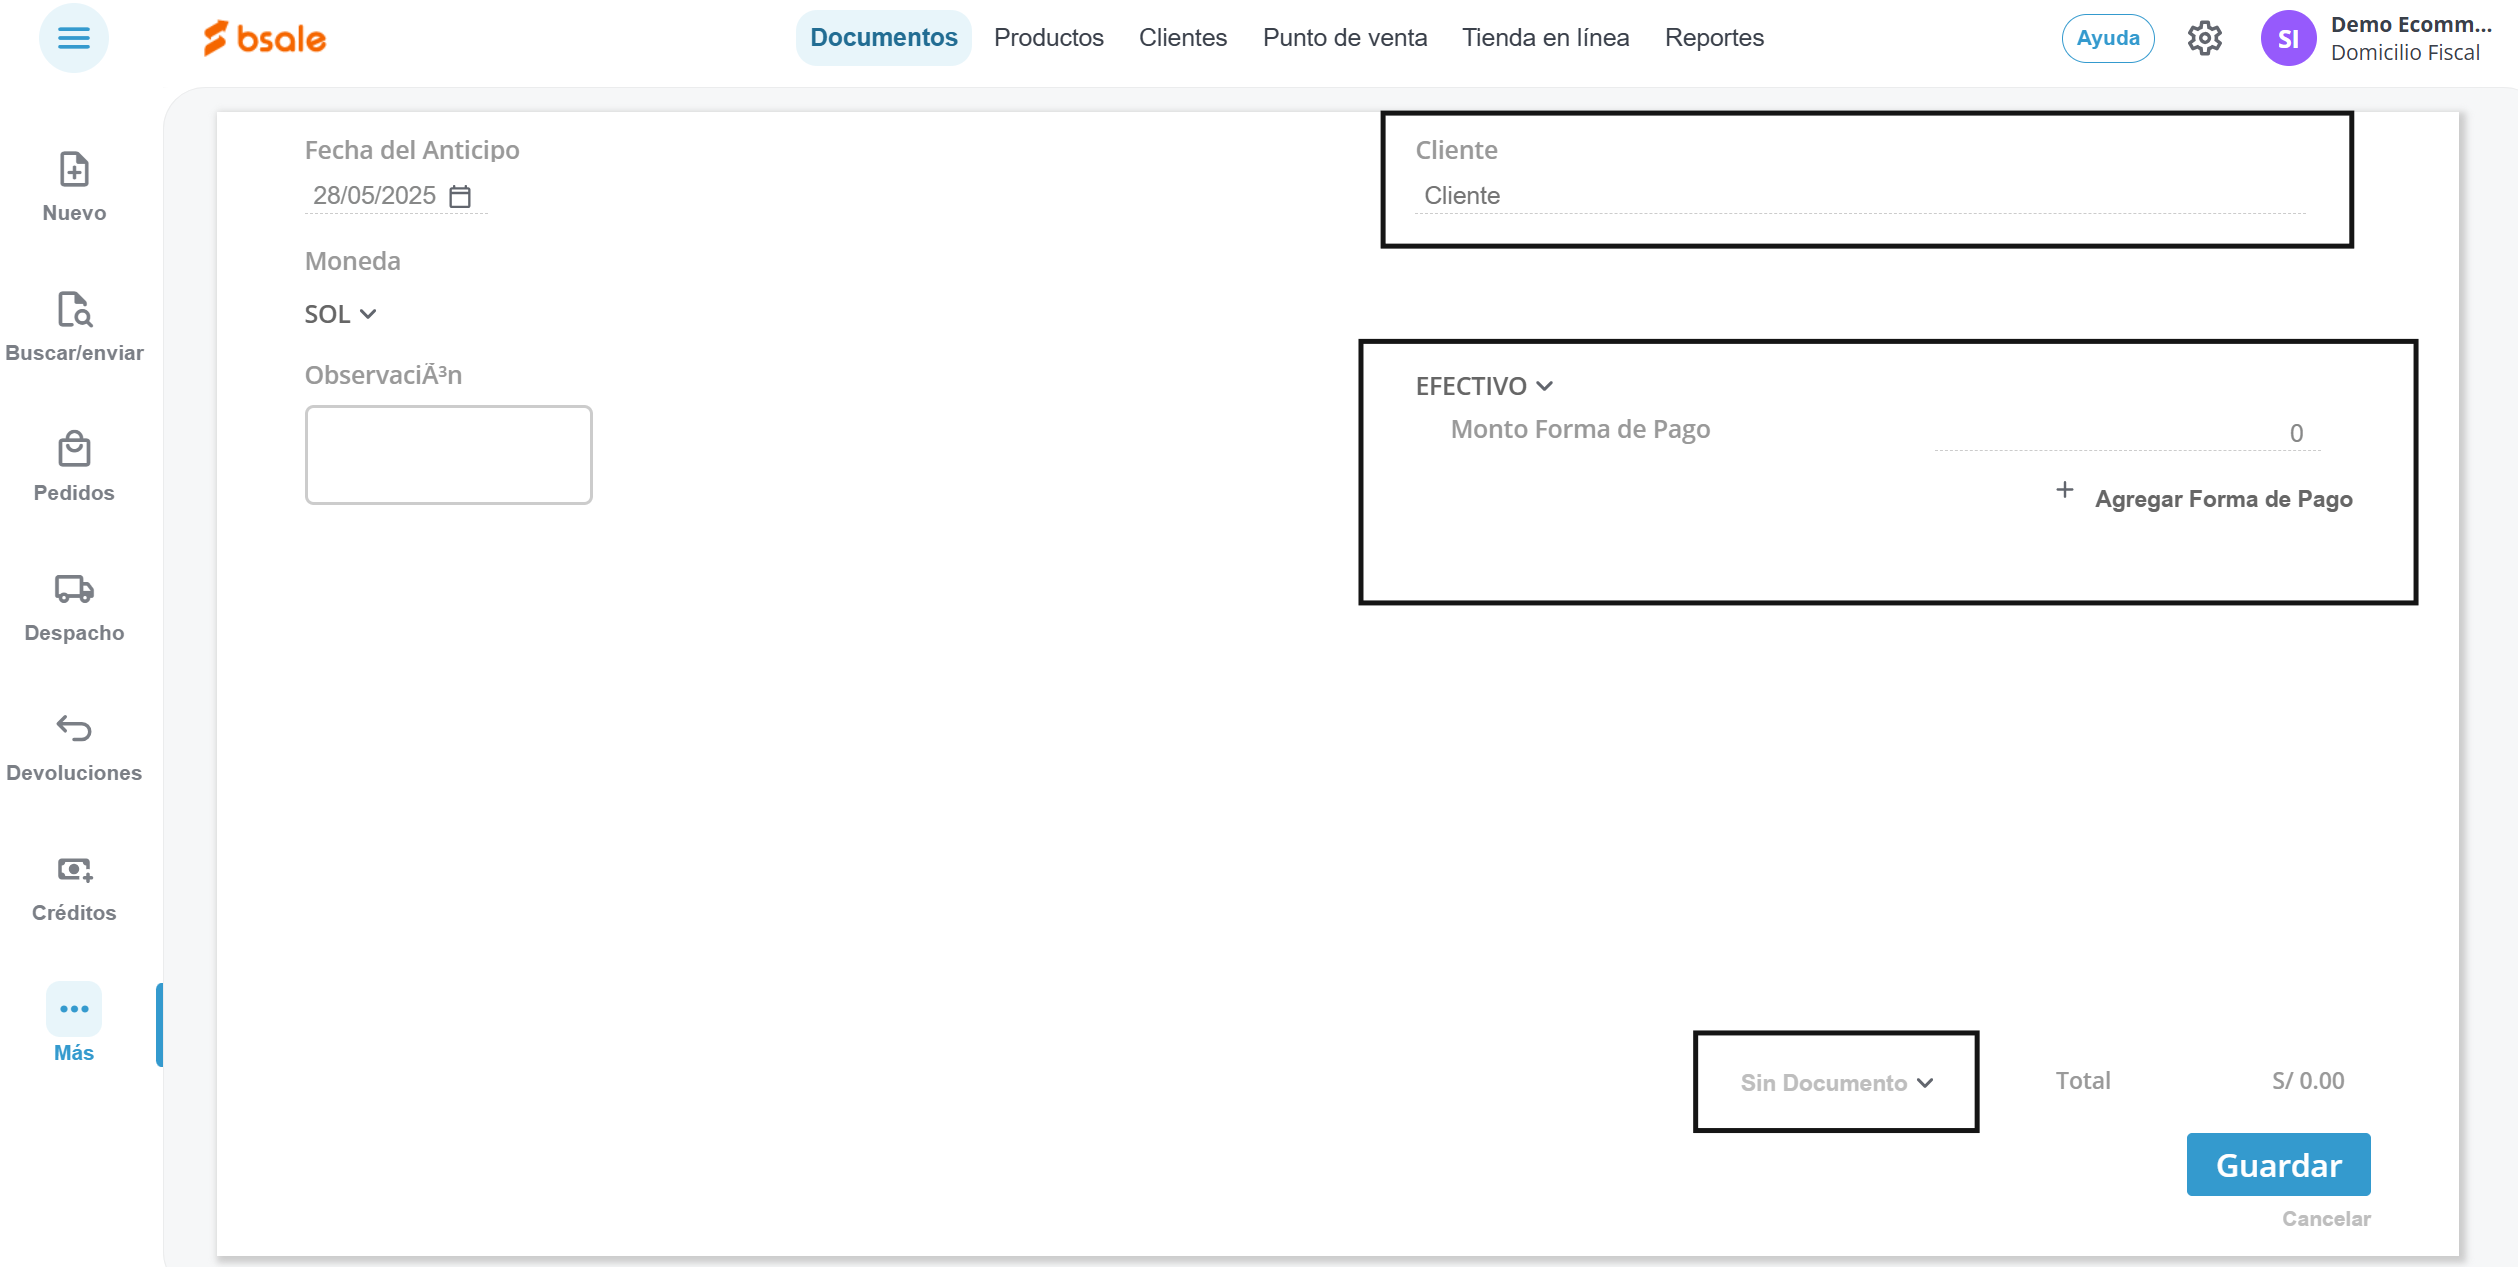The width and height of the screenshot is (2518, 1267).
Task: Click the Nuevo document icon
Action: click(x=74, y=170)
